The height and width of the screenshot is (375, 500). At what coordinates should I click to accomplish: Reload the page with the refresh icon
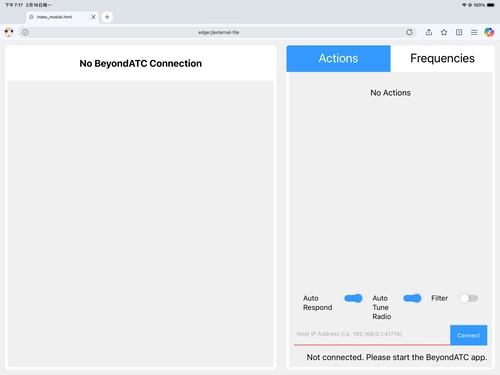[x=409, y=32]
